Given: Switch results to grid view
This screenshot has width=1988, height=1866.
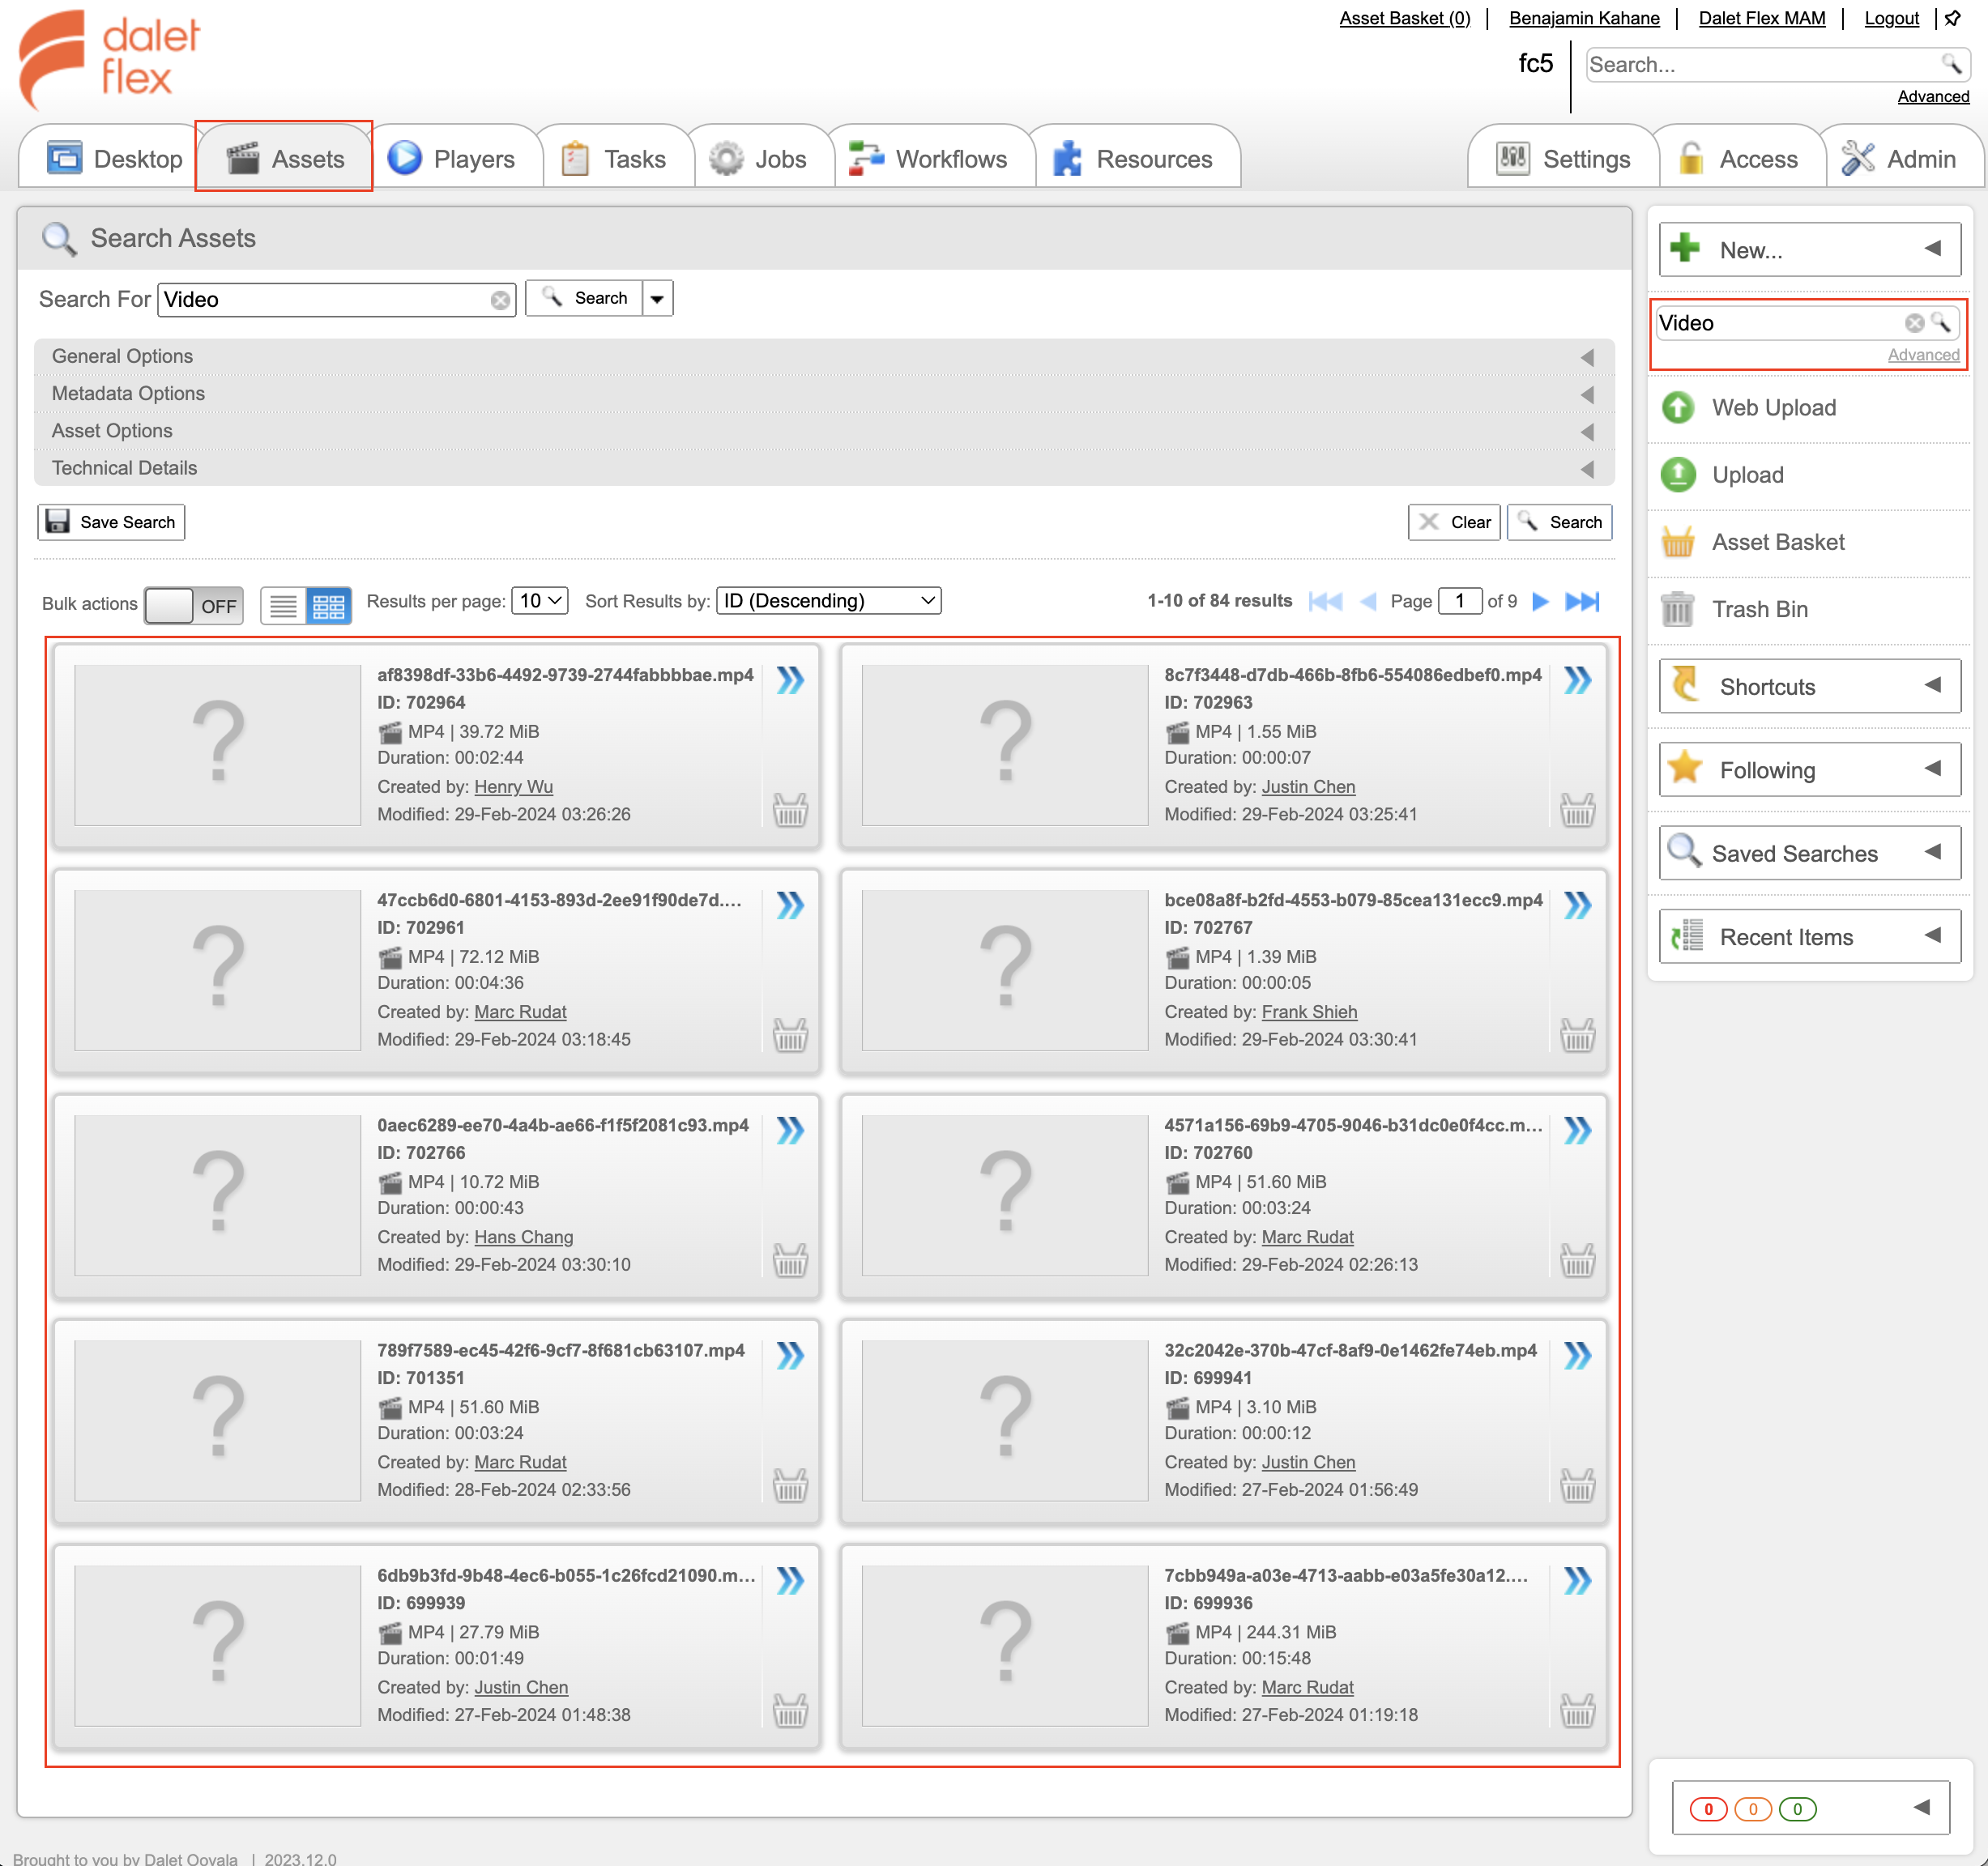Looking at the screenshot, I should point(328,605).
